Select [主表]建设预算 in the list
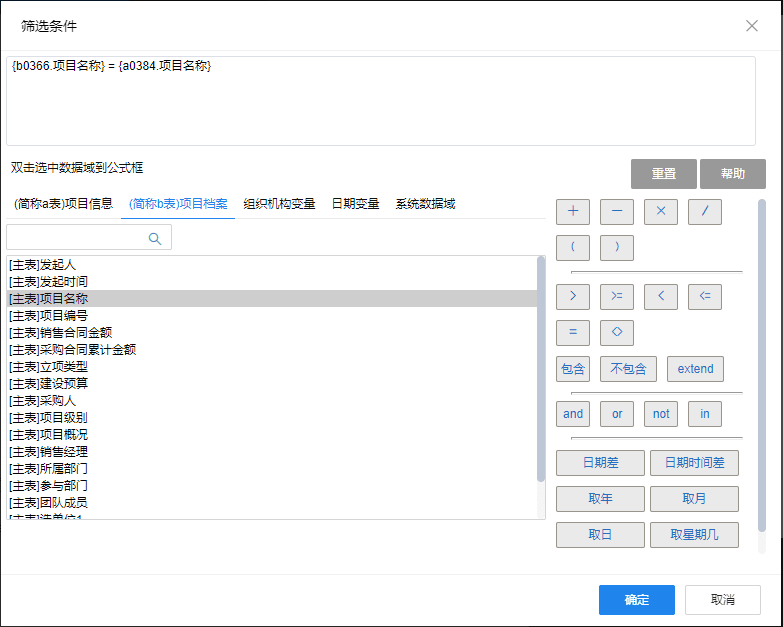The height and width of the screenshot is (627, 783). (272, 383)
